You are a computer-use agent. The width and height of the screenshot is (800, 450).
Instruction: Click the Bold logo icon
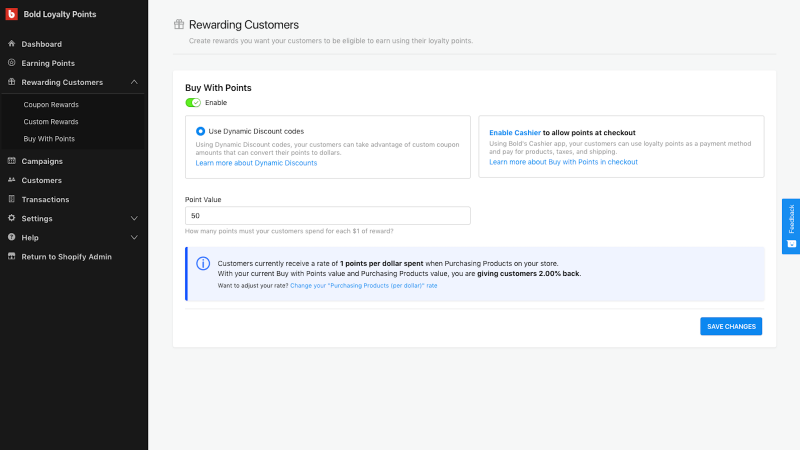[x=11, y=14]
